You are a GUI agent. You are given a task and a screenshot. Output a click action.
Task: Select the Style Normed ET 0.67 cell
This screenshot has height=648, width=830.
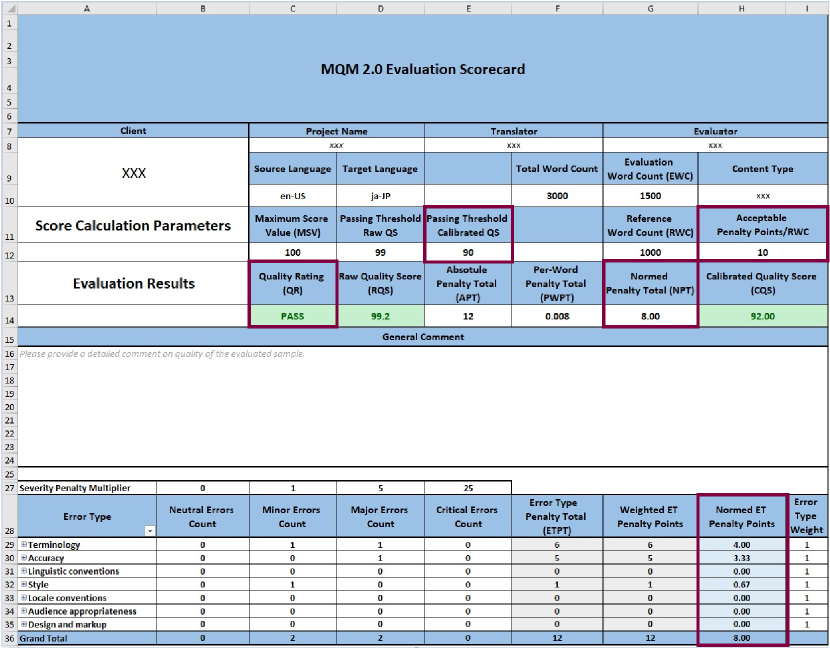pos(741,584)
